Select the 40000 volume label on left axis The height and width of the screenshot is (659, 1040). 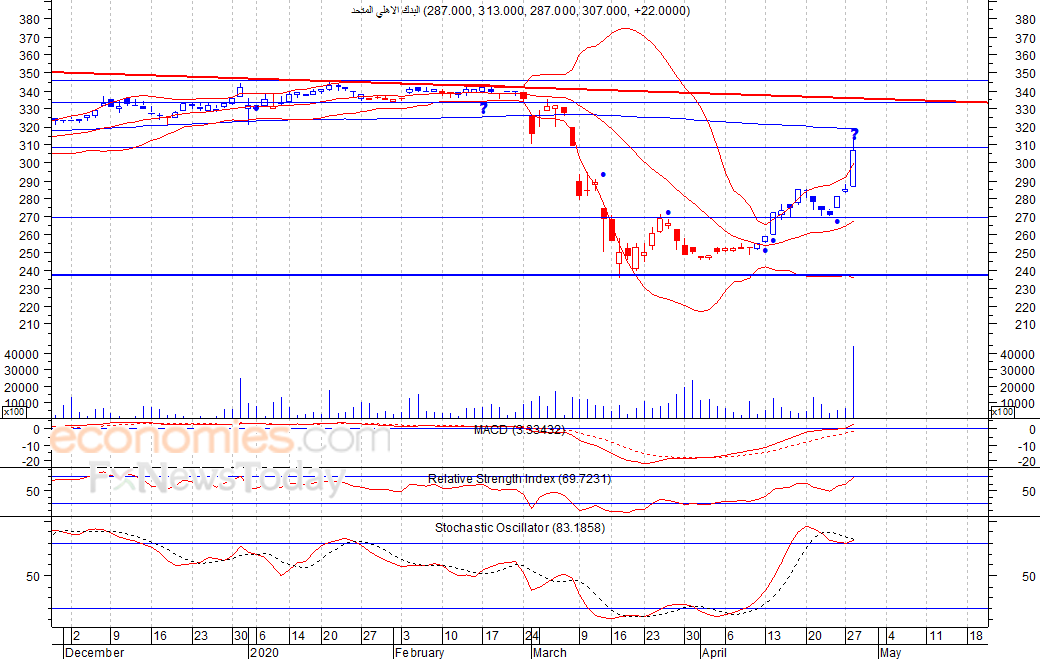(x=23, y=355)
